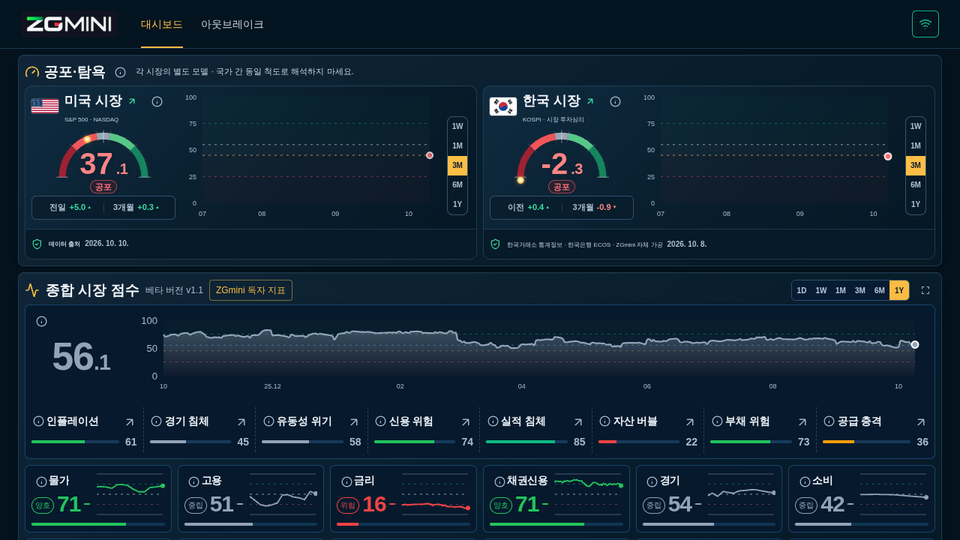Image resolution: width=960 pixels, height=540 pixels.
Task: Click info icon beside 공급 충격
Action: click(829, 421)
